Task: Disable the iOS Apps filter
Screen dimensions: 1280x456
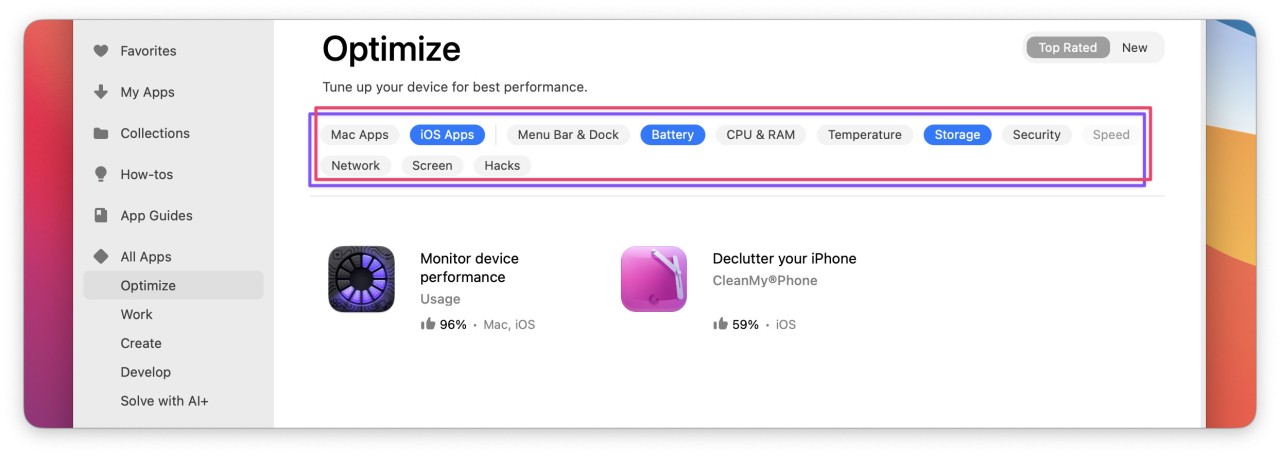Action: tap(447, 135)
